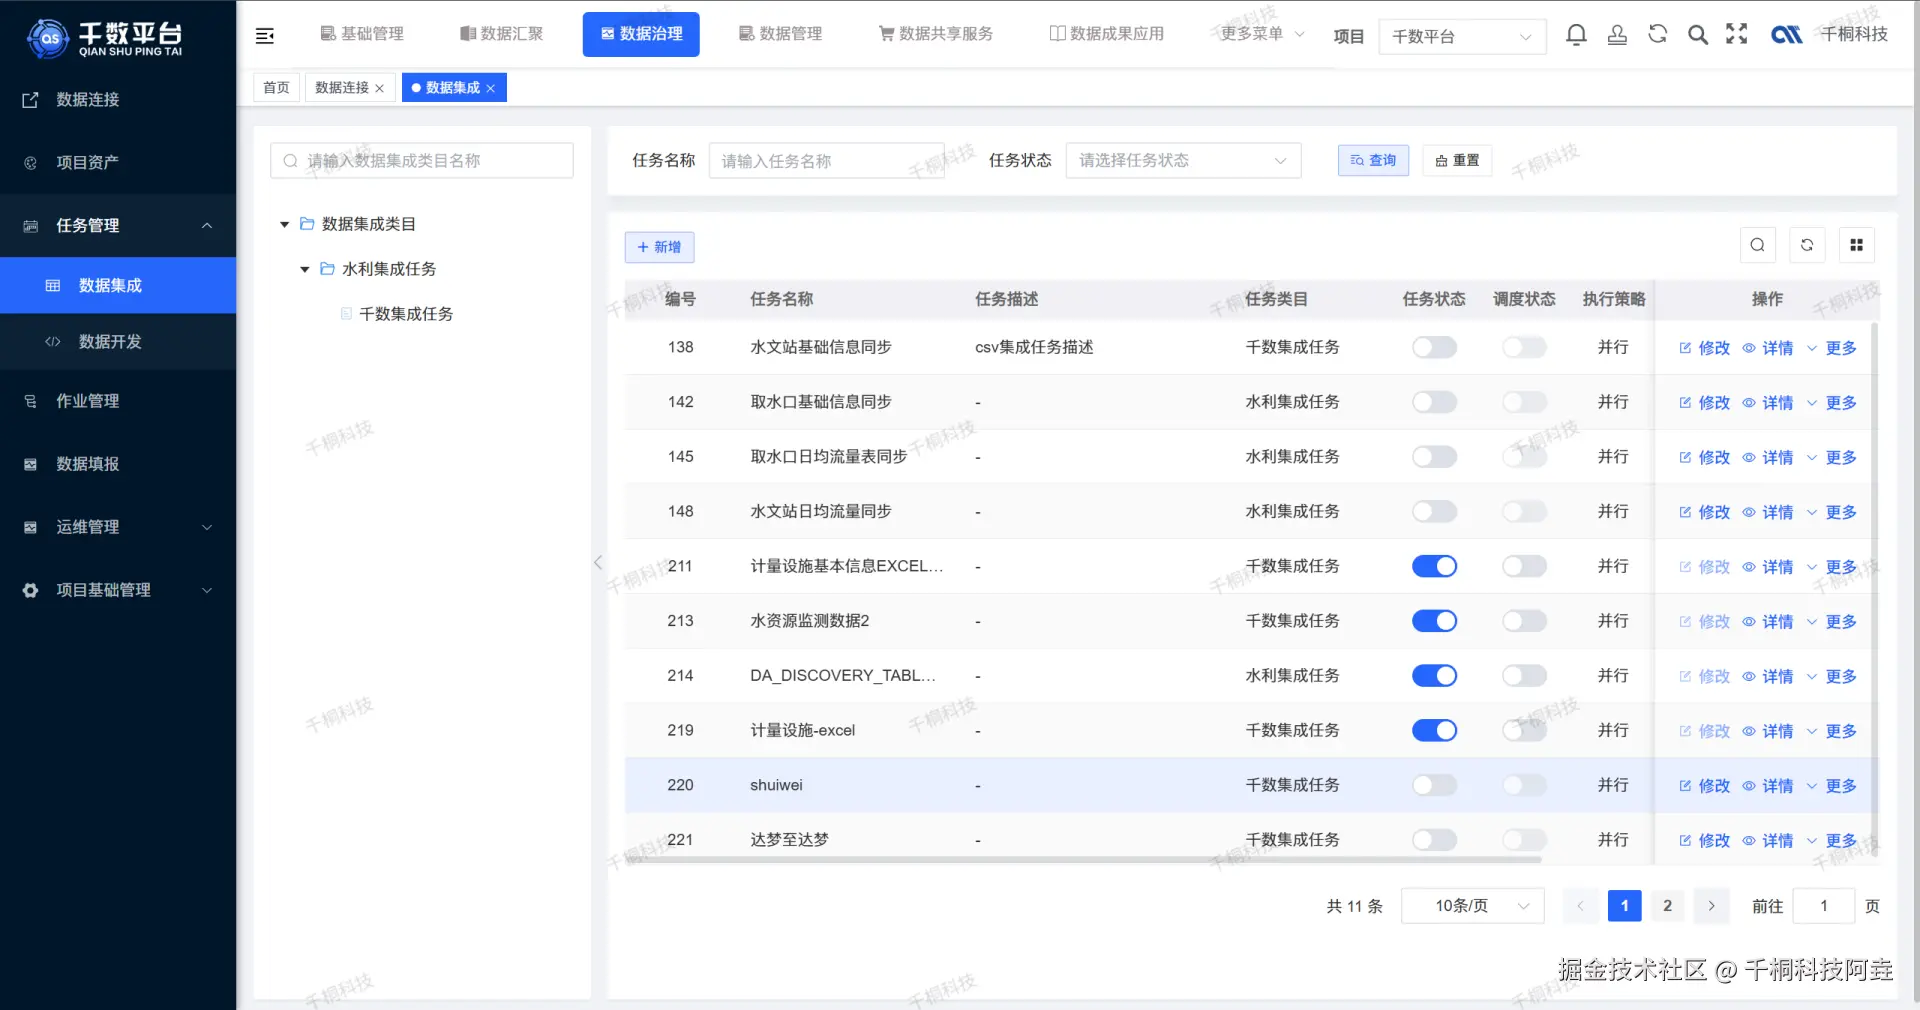
Task: Click the grid view icon above the task table
Action: (x=1857, y=245)
